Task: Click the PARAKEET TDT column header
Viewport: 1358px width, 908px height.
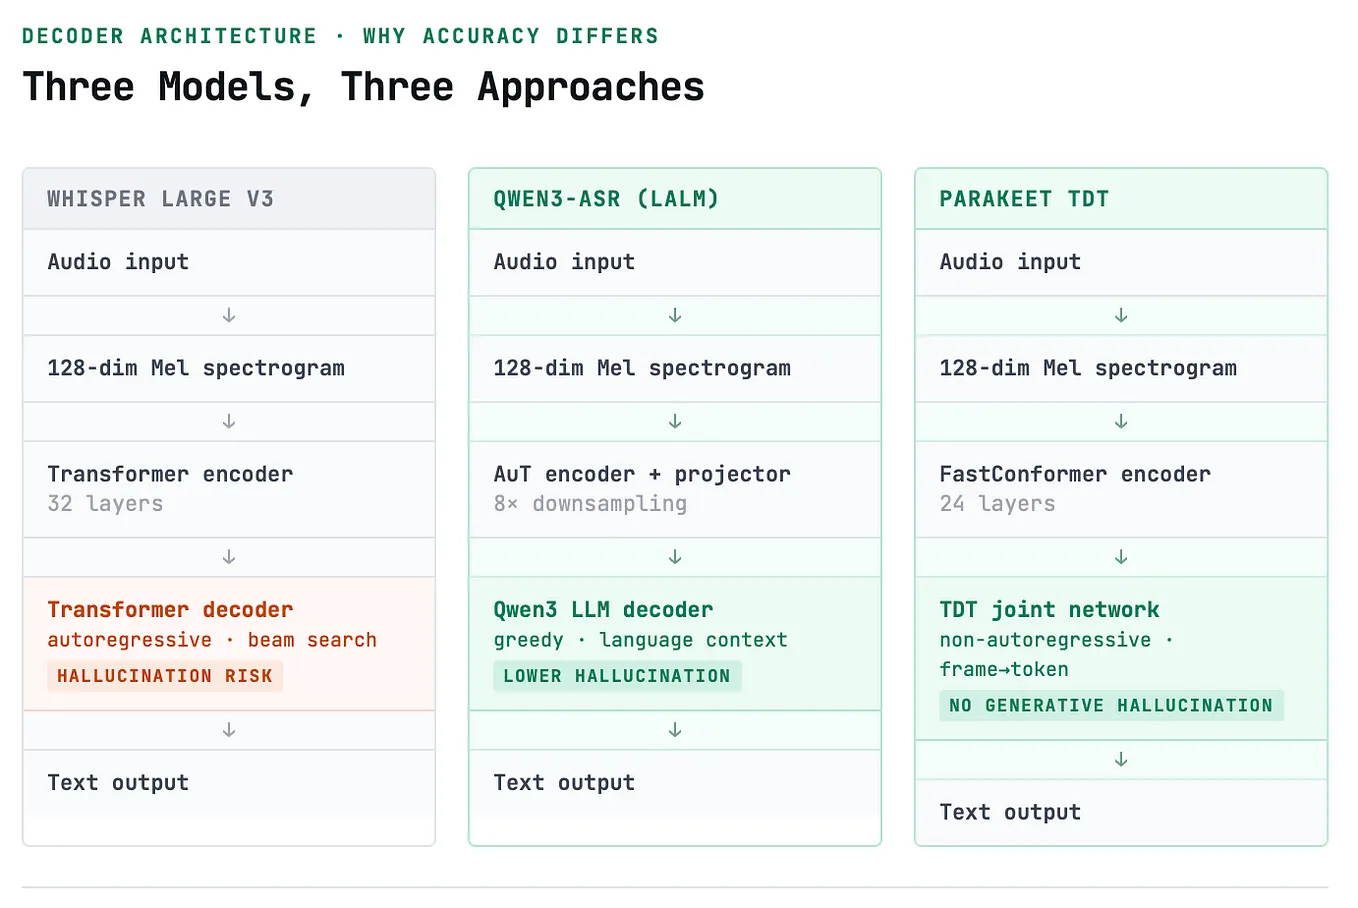Action: pyautogui.click(x=1121, y=199)
